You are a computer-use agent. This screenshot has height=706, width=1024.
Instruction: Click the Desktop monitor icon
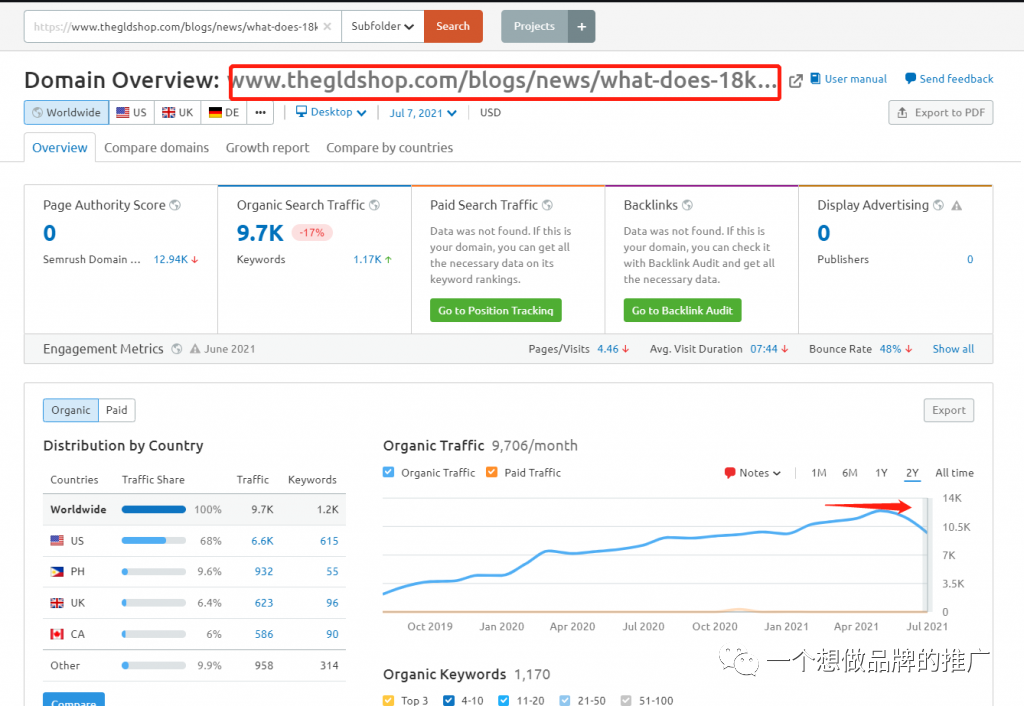[x=301, y=112]
